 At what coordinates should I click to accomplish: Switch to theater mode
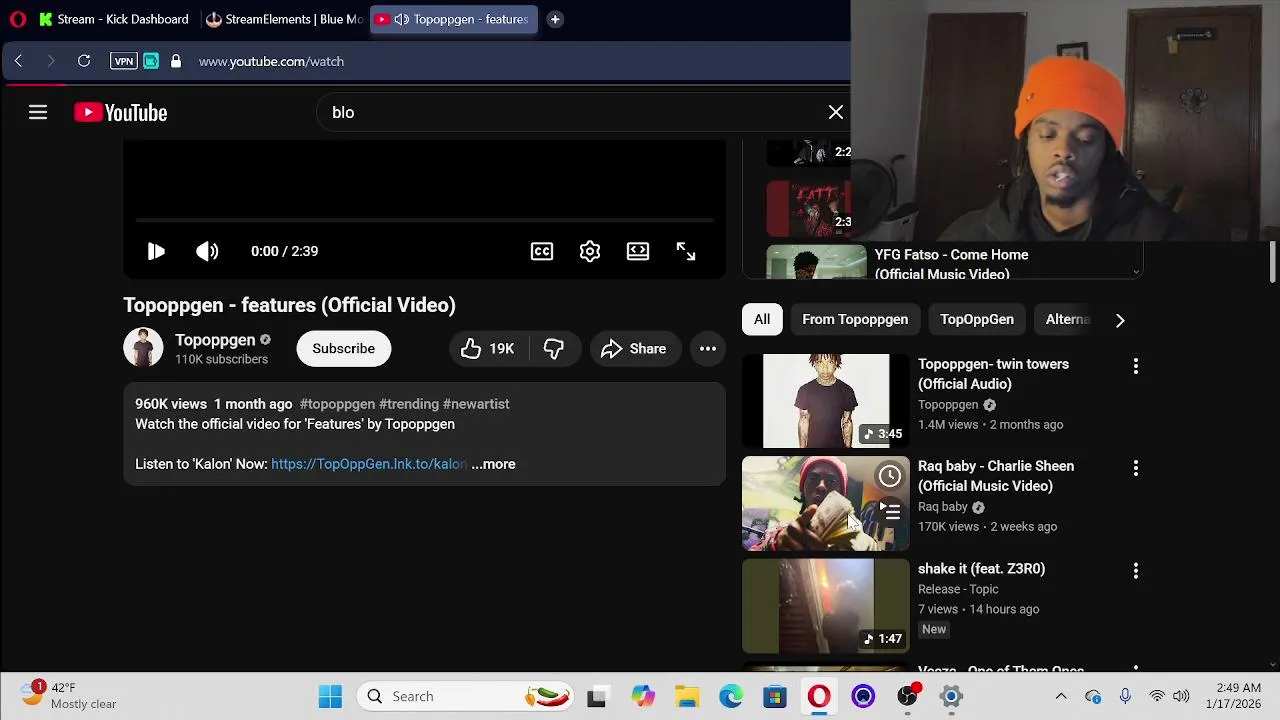638,251
